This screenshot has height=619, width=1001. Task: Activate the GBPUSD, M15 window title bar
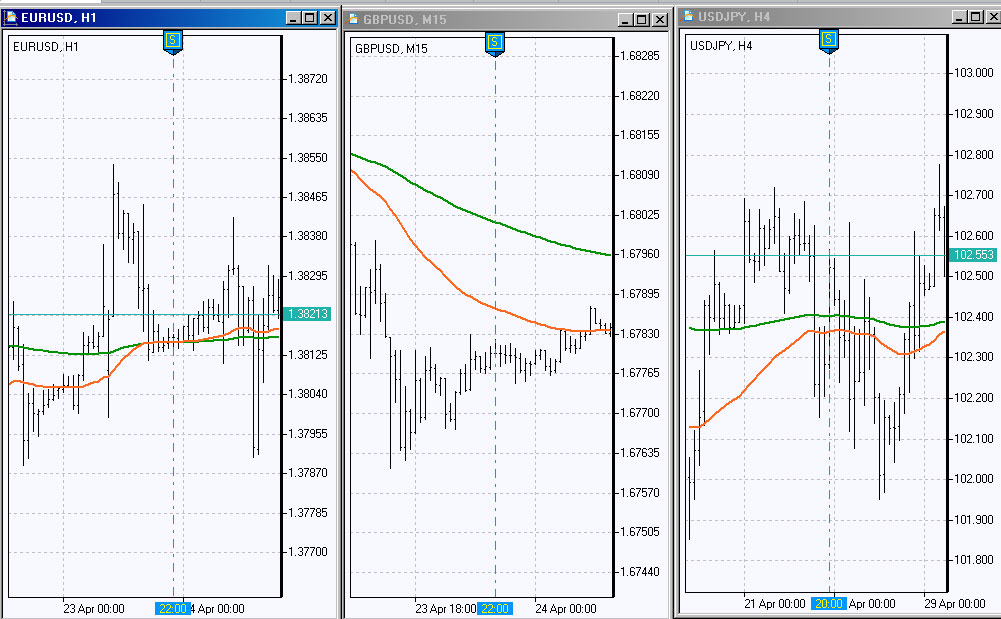(x=480, y=19)
